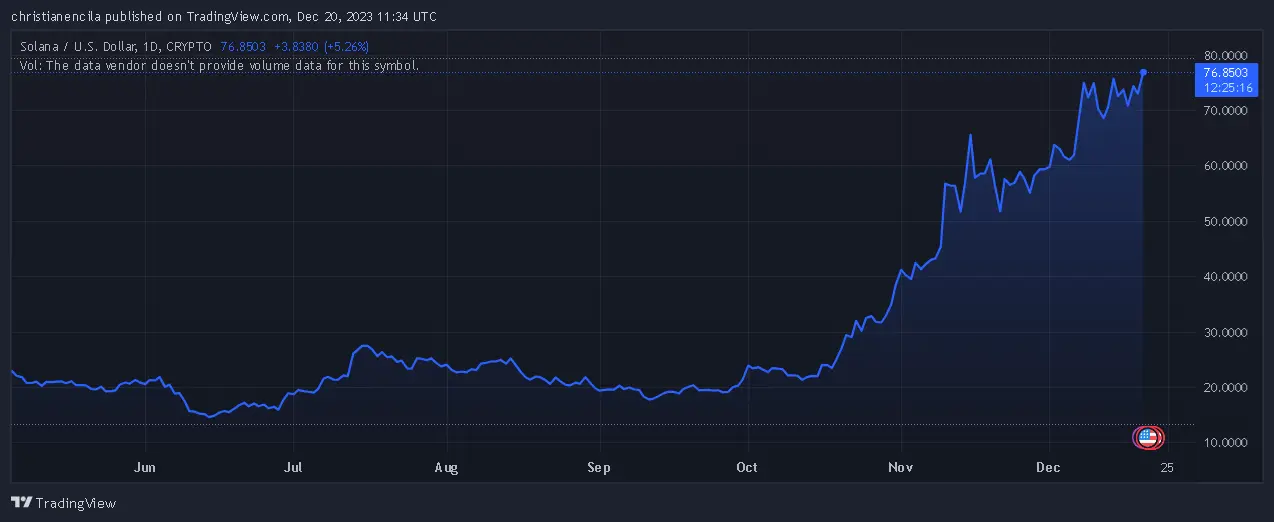This screenshot has width=1274, height=522.
Task: Click the Oct label on time axis
Action: (746, 467)
